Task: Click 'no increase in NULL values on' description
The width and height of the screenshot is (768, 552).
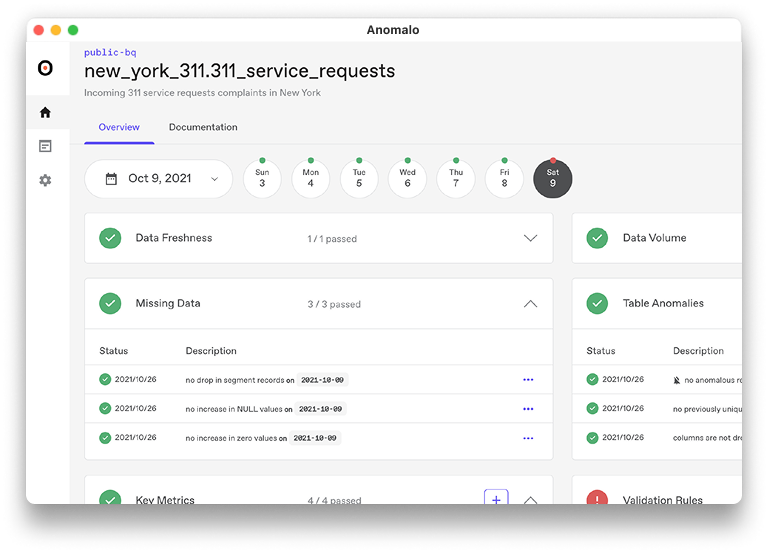Action: click(x=239, y=409)
